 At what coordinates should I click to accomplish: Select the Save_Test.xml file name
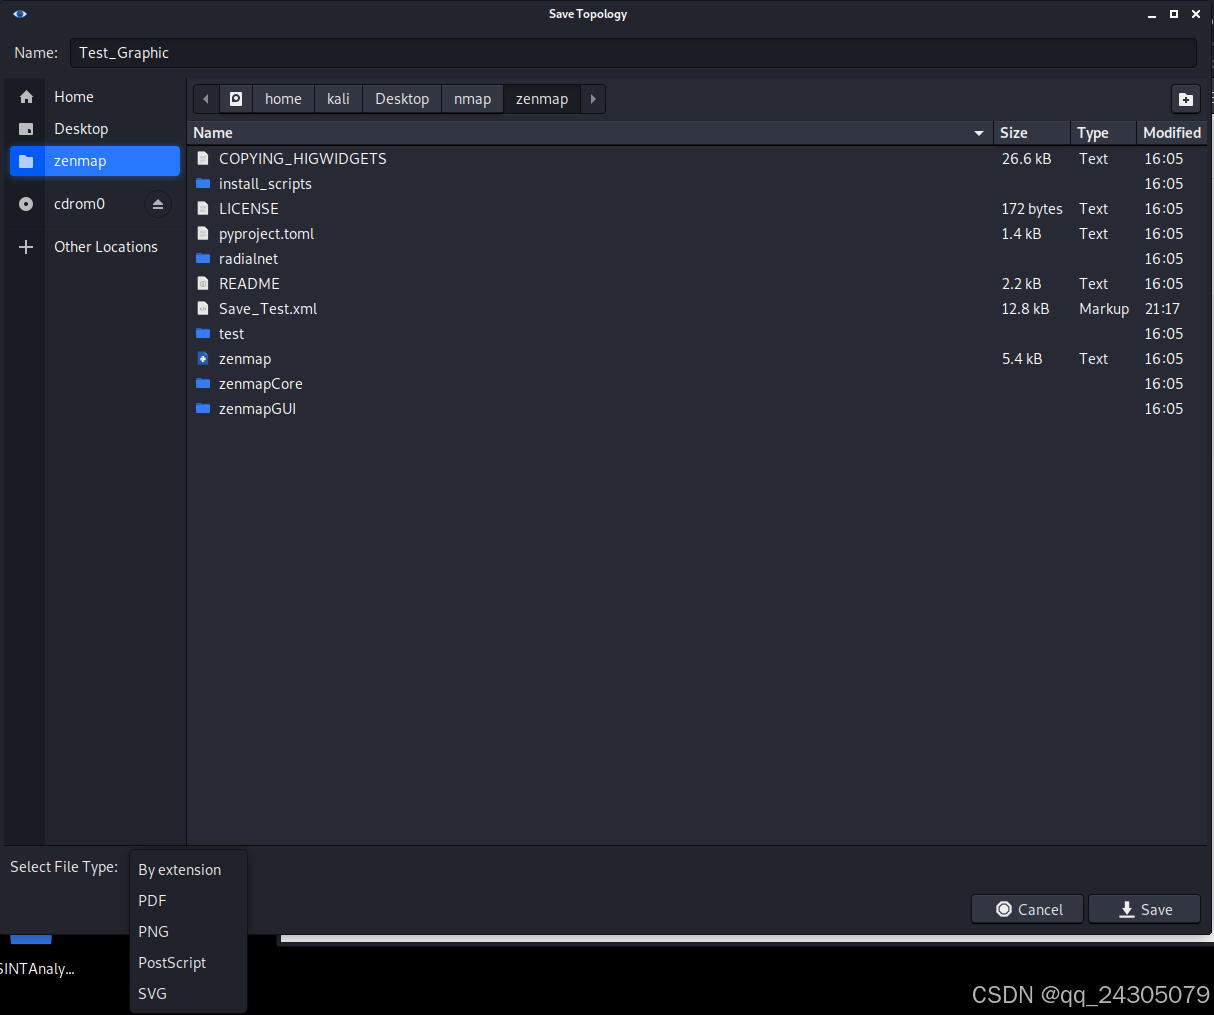tap(268, 309)
